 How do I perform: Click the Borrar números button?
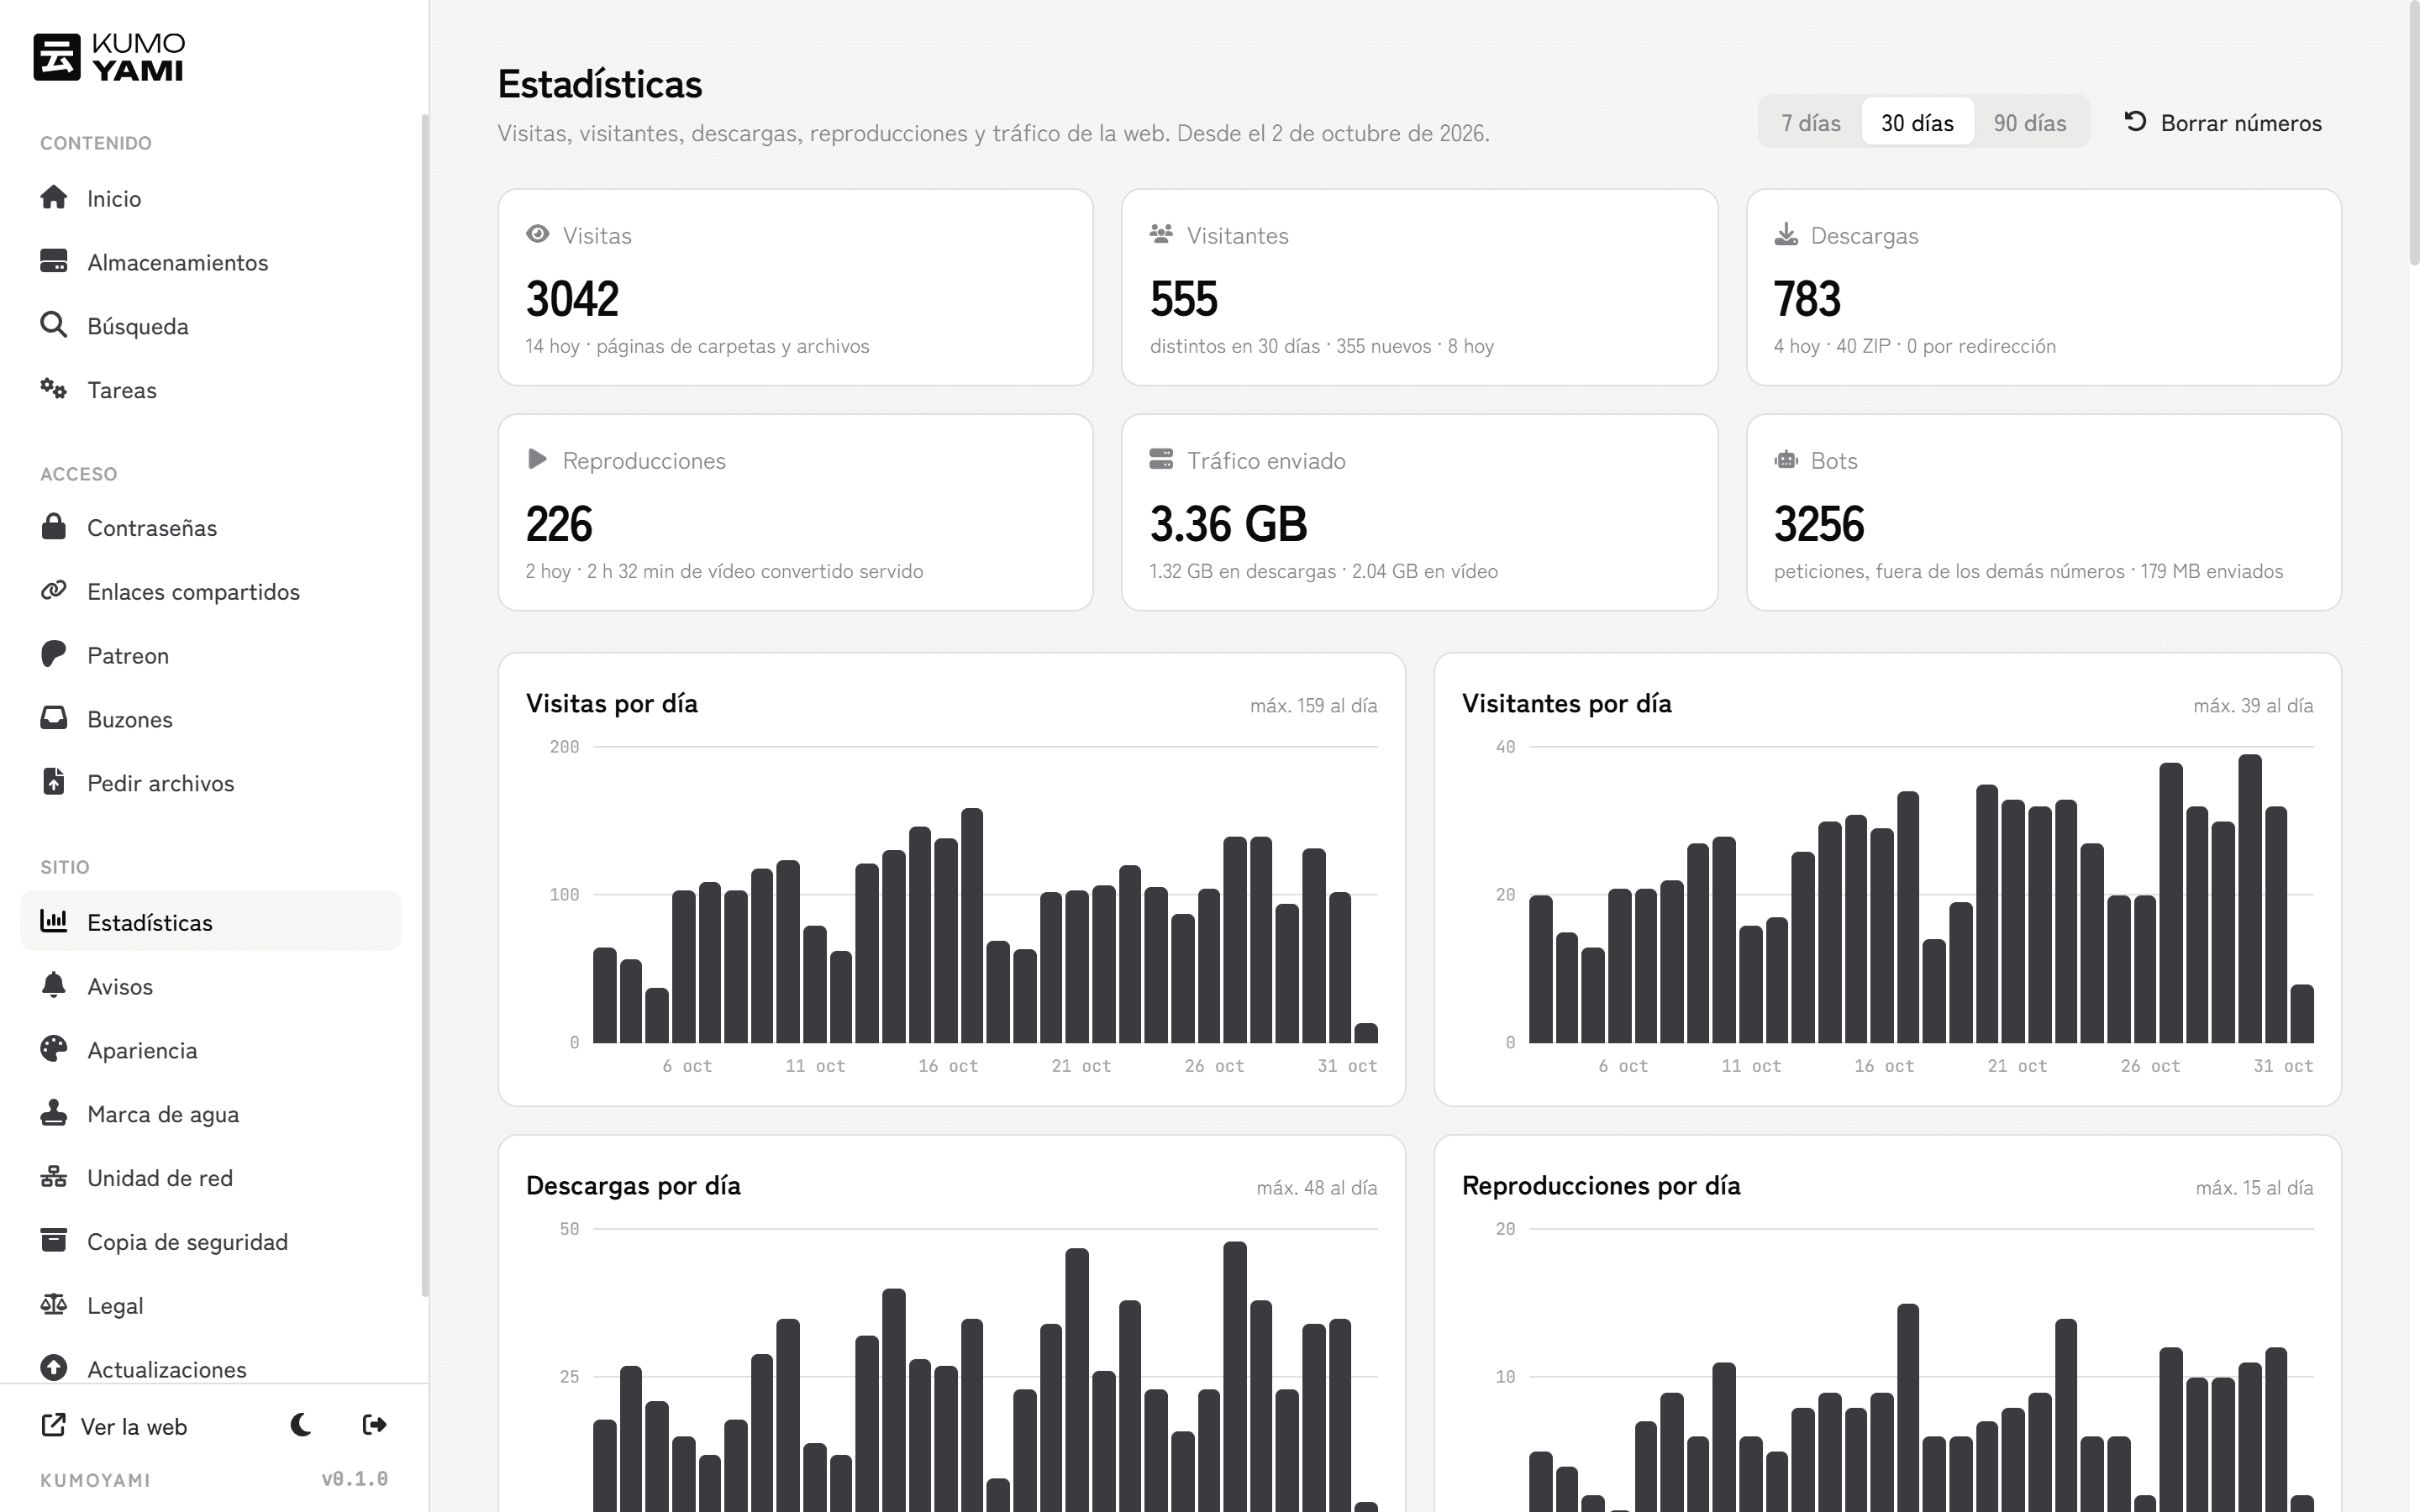point(2222,123)
